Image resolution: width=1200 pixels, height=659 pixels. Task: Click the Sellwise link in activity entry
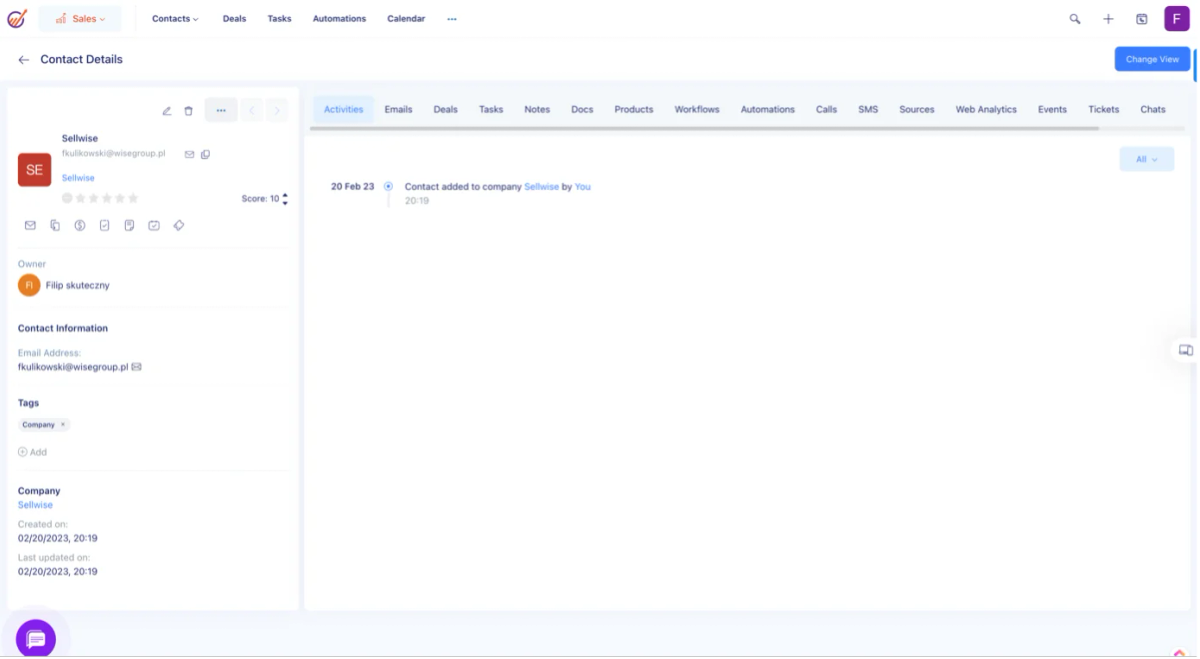(542, 187)
